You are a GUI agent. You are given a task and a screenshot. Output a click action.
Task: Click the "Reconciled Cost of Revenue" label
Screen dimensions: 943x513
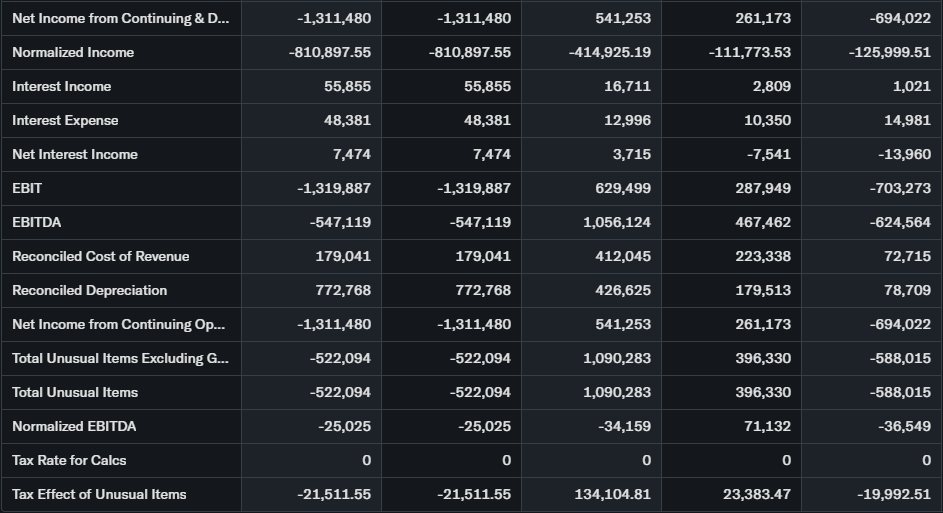(x=100, y=256)
